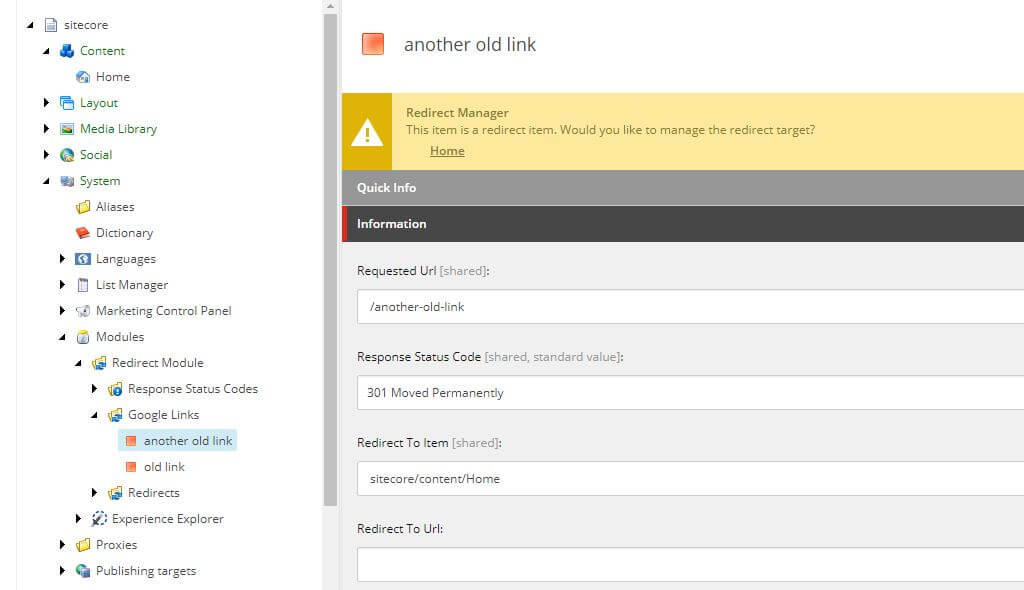Image resolution: width=1024 pixels, height=590 pixels.
Task: Expand the Response Status Codes node
Action: pyautogui.click(x=94, y=389)
